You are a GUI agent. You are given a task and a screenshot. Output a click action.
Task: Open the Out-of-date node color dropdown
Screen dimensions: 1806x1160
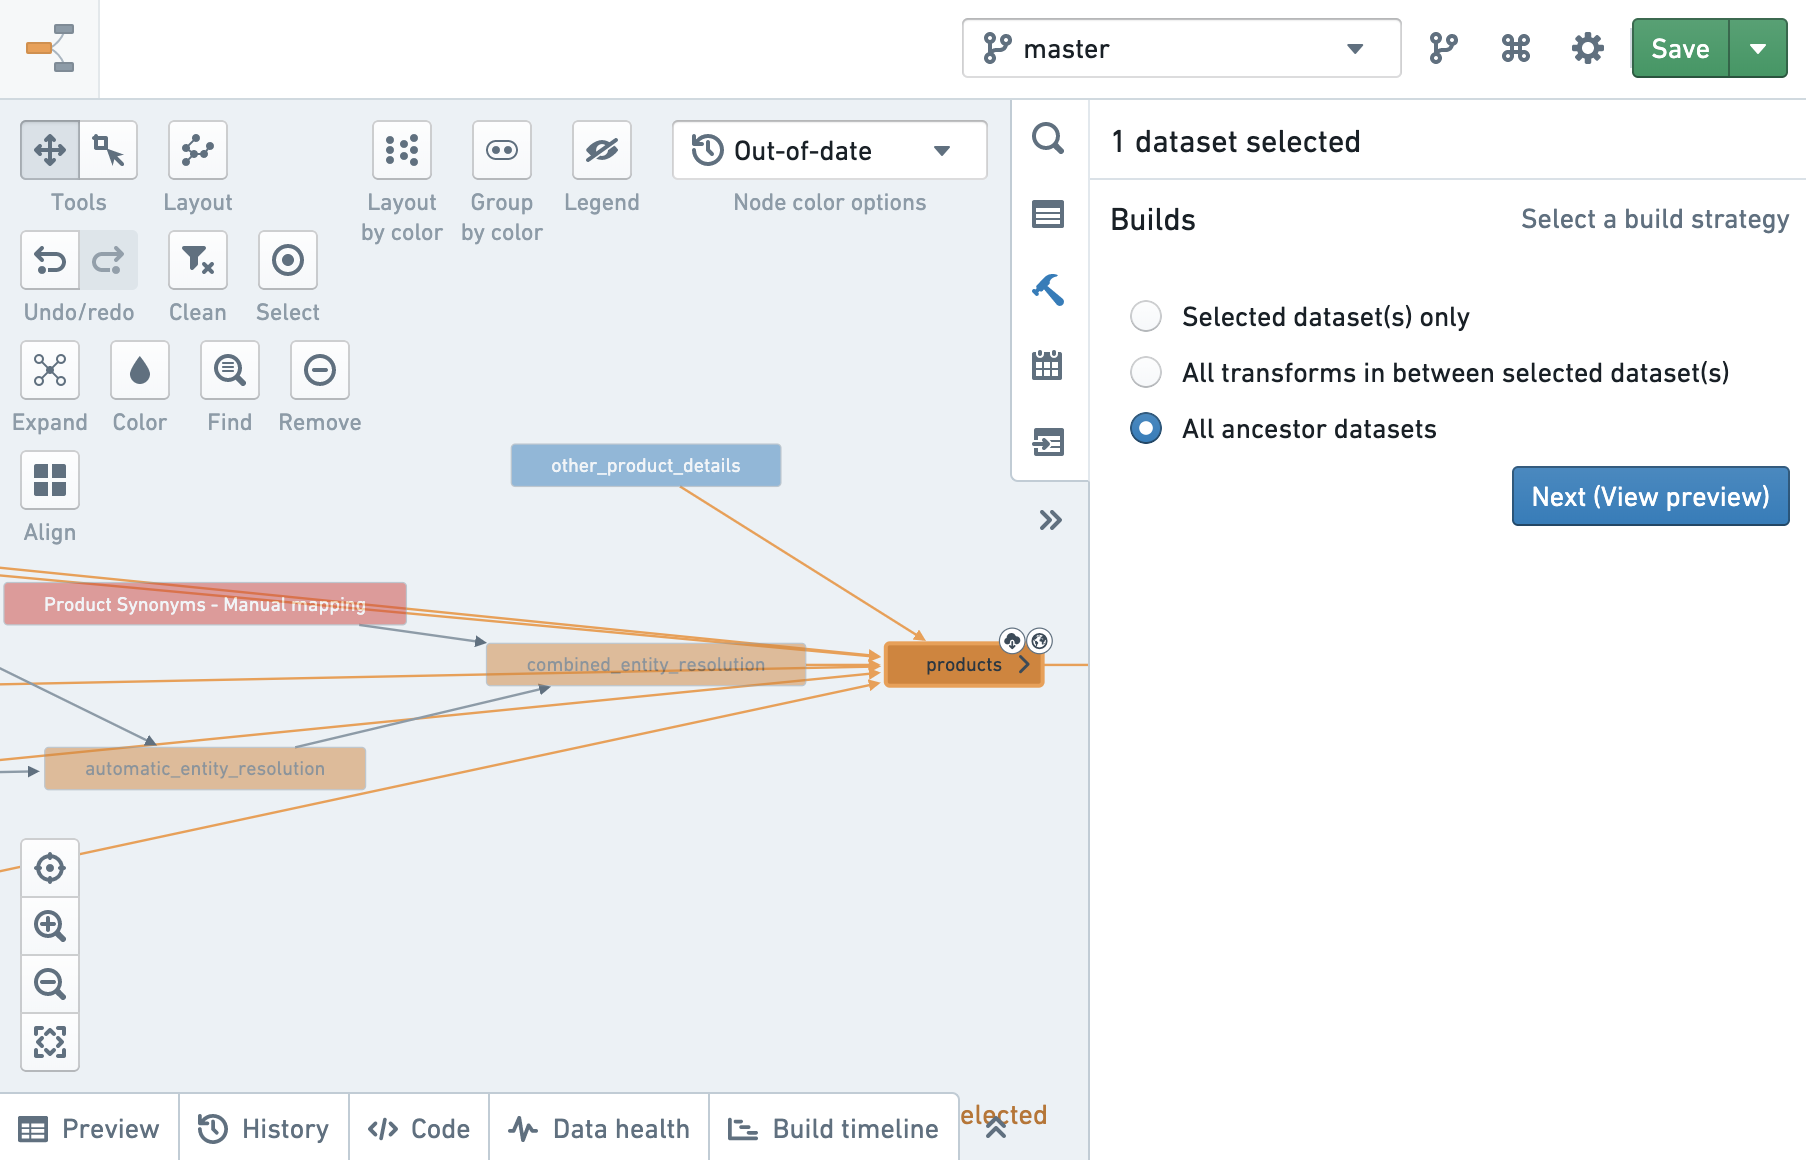(830, 150)
